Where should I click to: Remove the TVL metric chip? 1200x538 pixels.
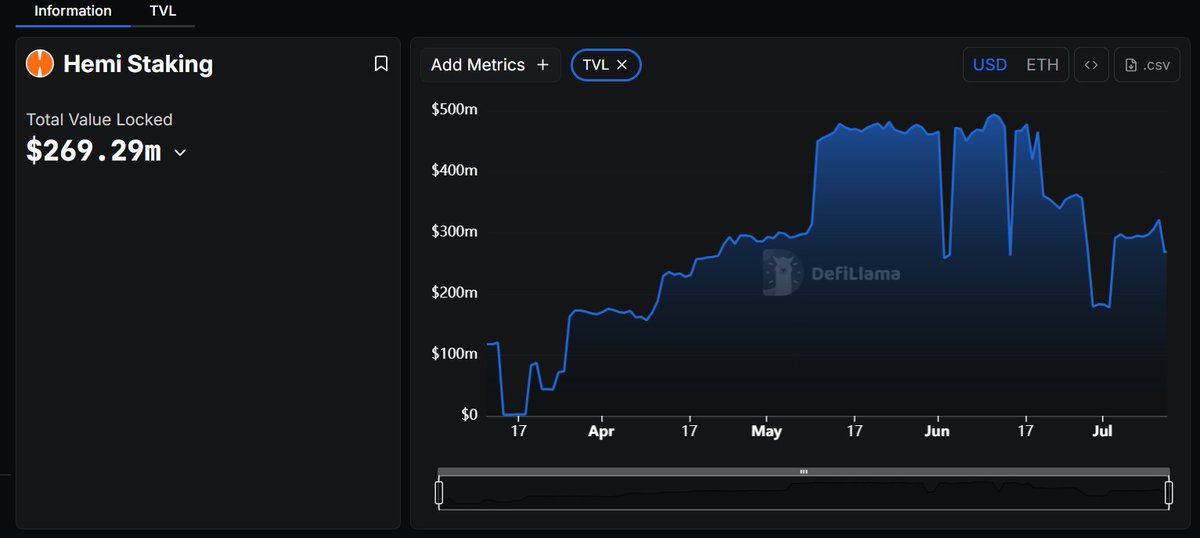coord(622,65)
